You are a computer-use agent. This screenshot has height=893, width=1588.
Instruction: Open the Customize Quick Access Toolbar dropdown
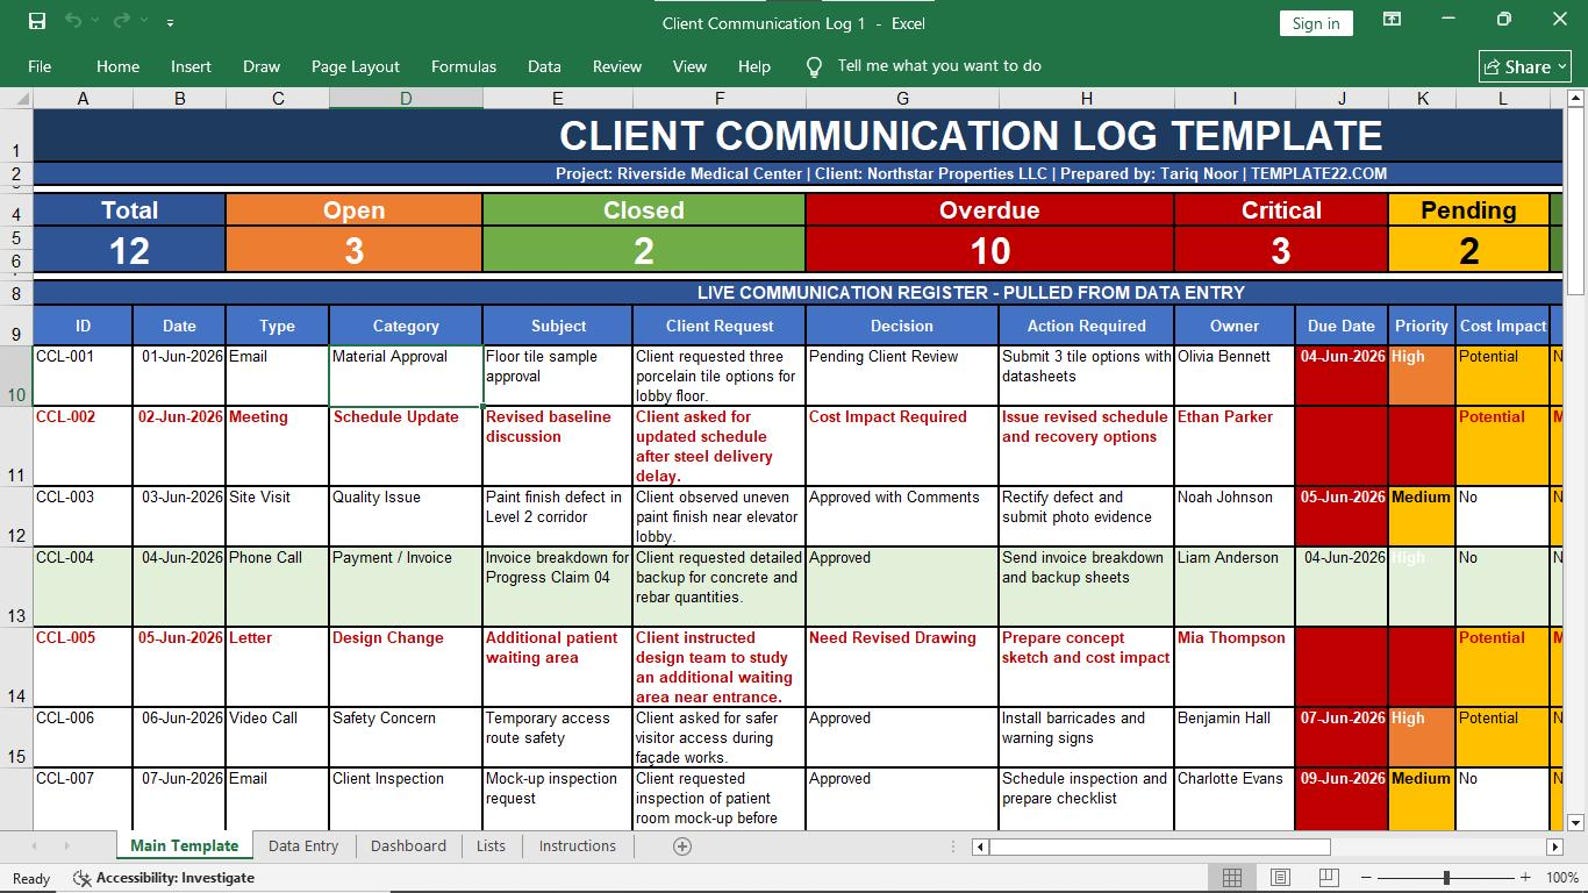point(170,22)
